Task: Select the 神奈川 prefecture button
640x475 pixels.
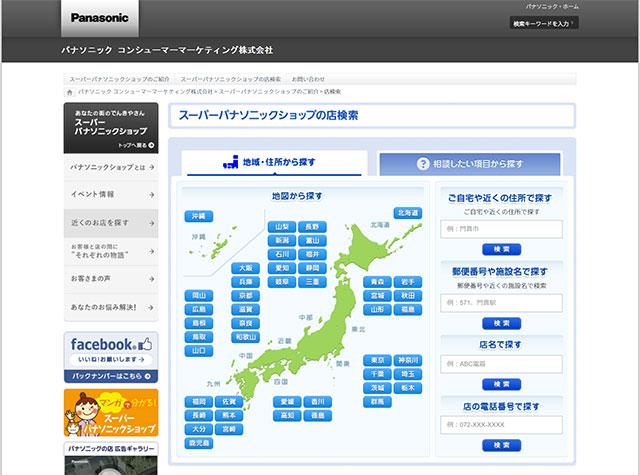Action: (x=408, y=360)
